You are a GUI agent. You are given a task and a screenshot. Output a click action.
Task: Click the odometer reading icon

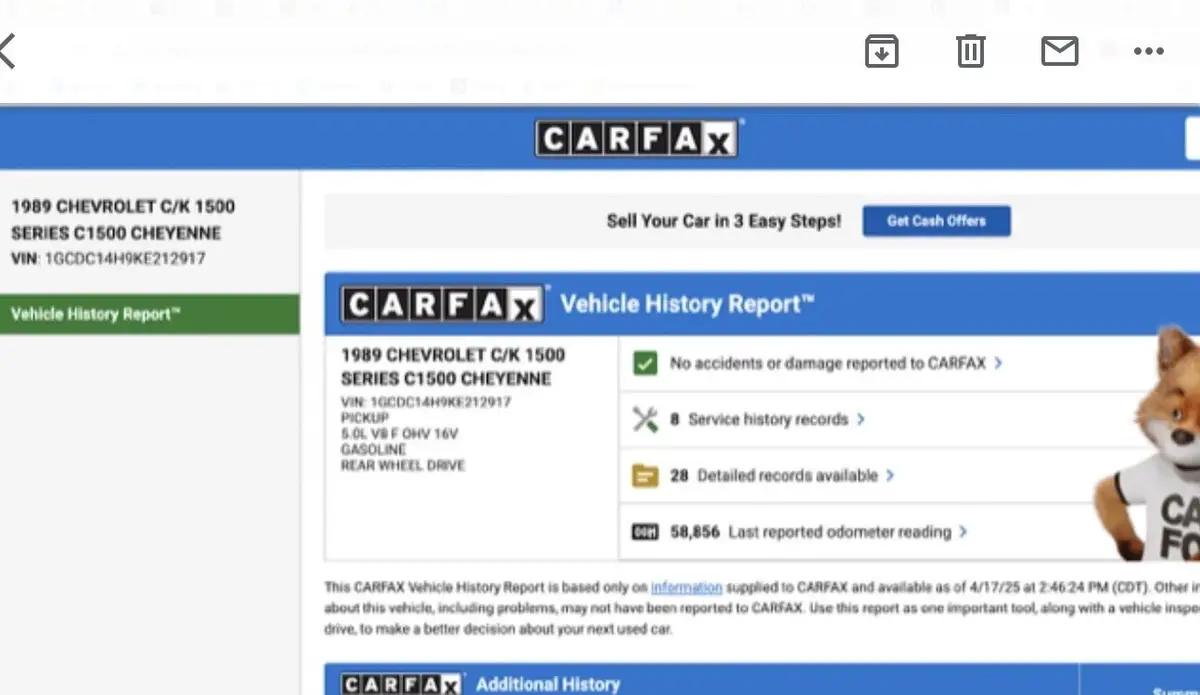coord(645,532)
